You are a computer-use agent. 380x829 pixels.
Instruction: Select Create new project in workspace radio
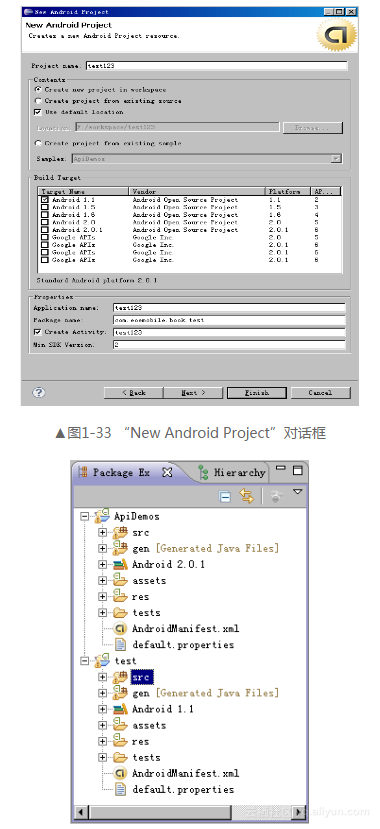(38, 90)
